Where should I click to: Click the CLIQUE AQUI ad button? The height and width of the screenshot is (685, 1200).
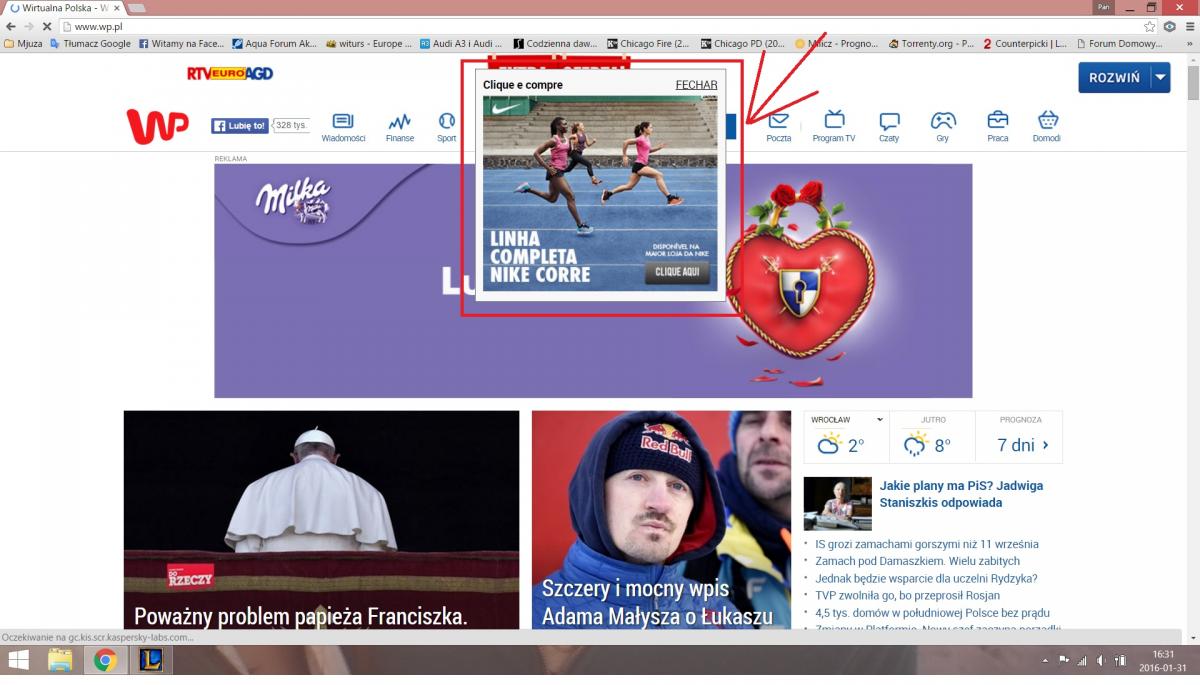tap(677, 272)
